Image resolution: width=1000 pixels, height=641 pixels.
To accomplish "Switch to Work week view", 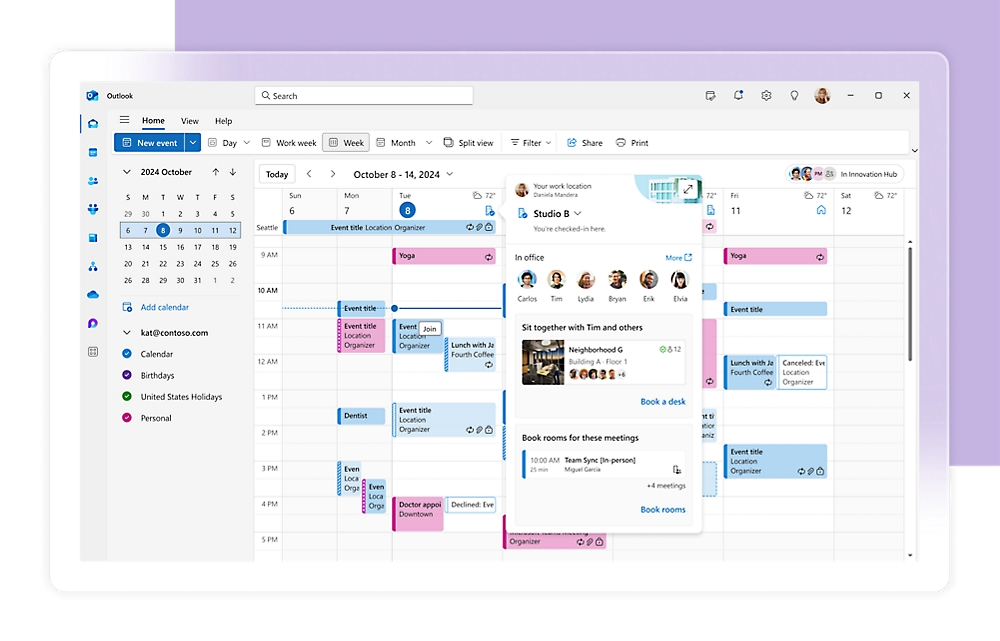I will point(289,143).
